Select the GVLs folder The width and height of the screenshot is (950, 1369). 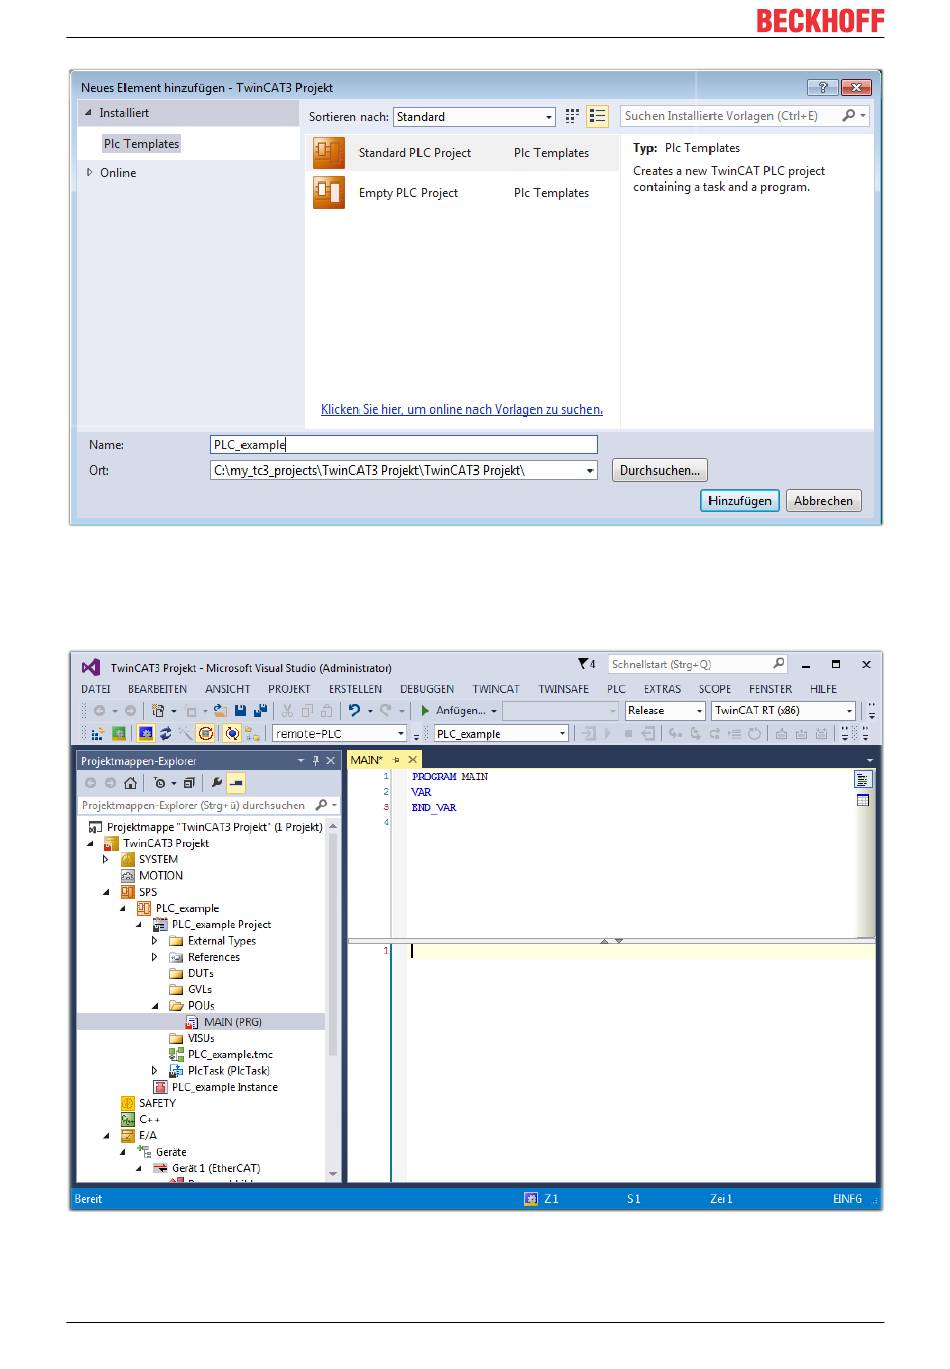tap(200, 990)
